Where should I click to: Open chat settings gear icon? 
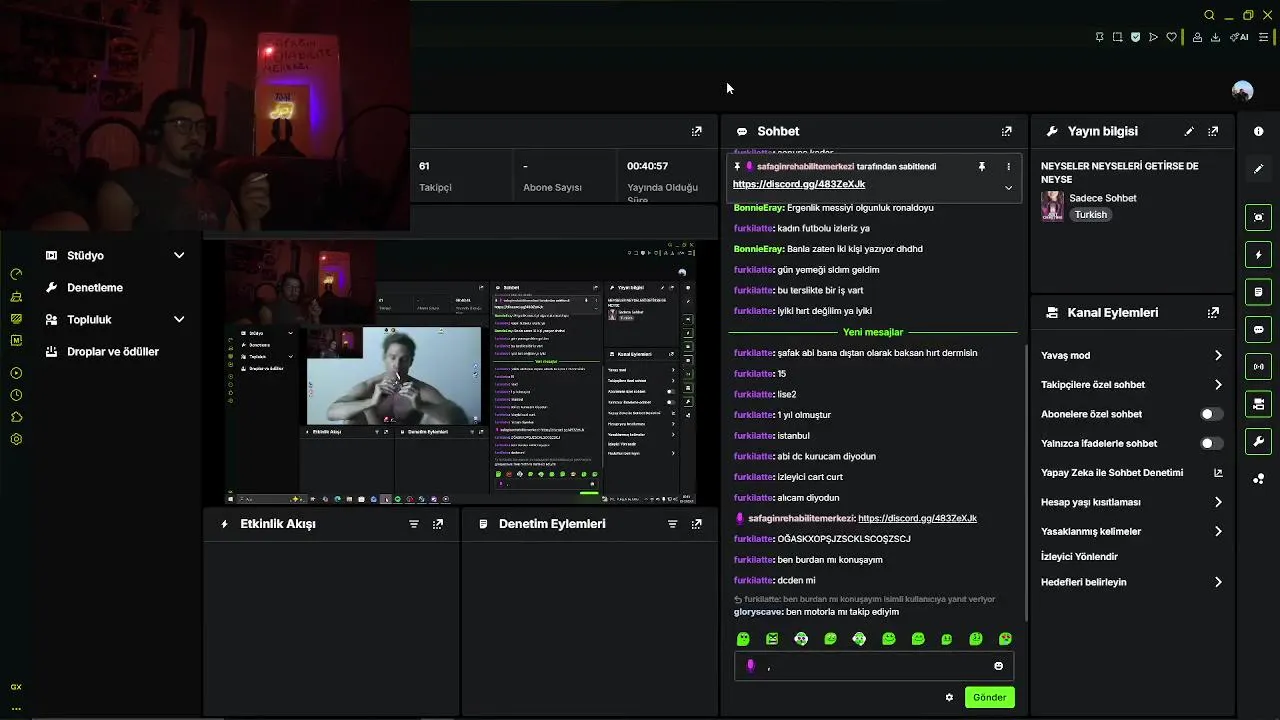click(949, 697)
